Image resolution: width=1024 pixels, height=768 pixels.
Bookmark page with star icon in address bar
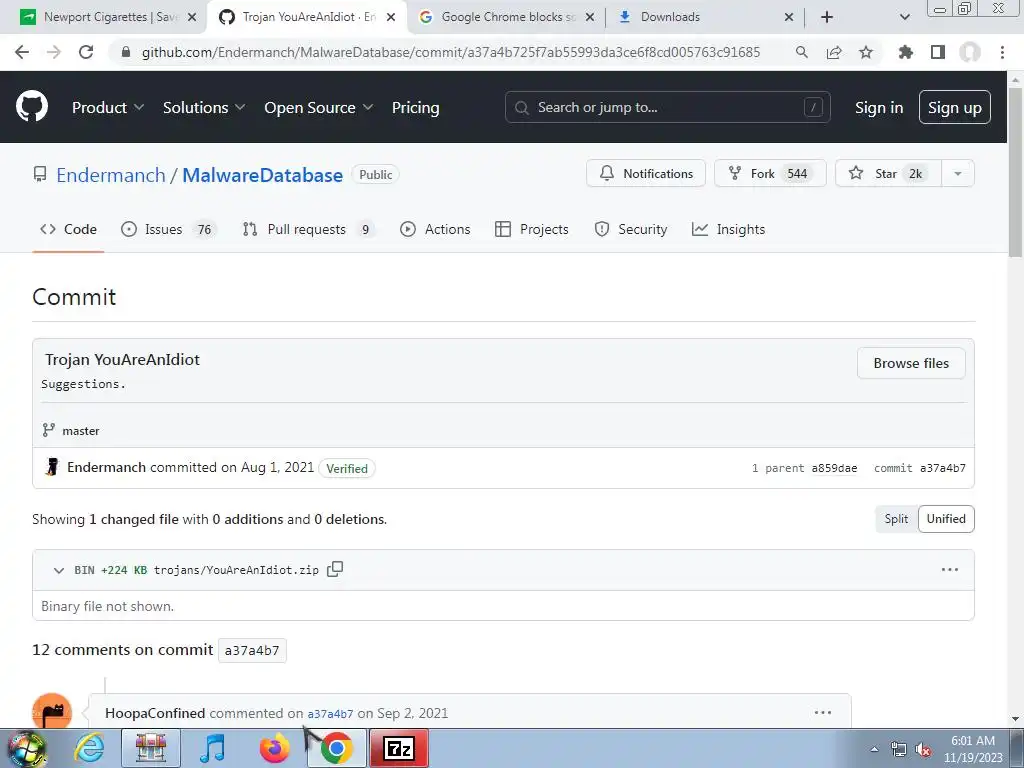click(x=866, y=52)
